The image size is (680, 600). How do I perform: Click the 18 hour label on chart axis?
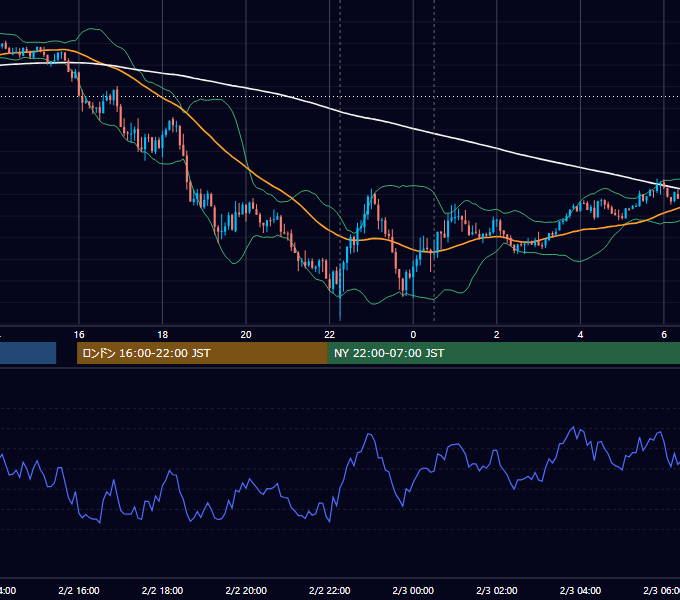pyautogui.click(x=163, y=335)
